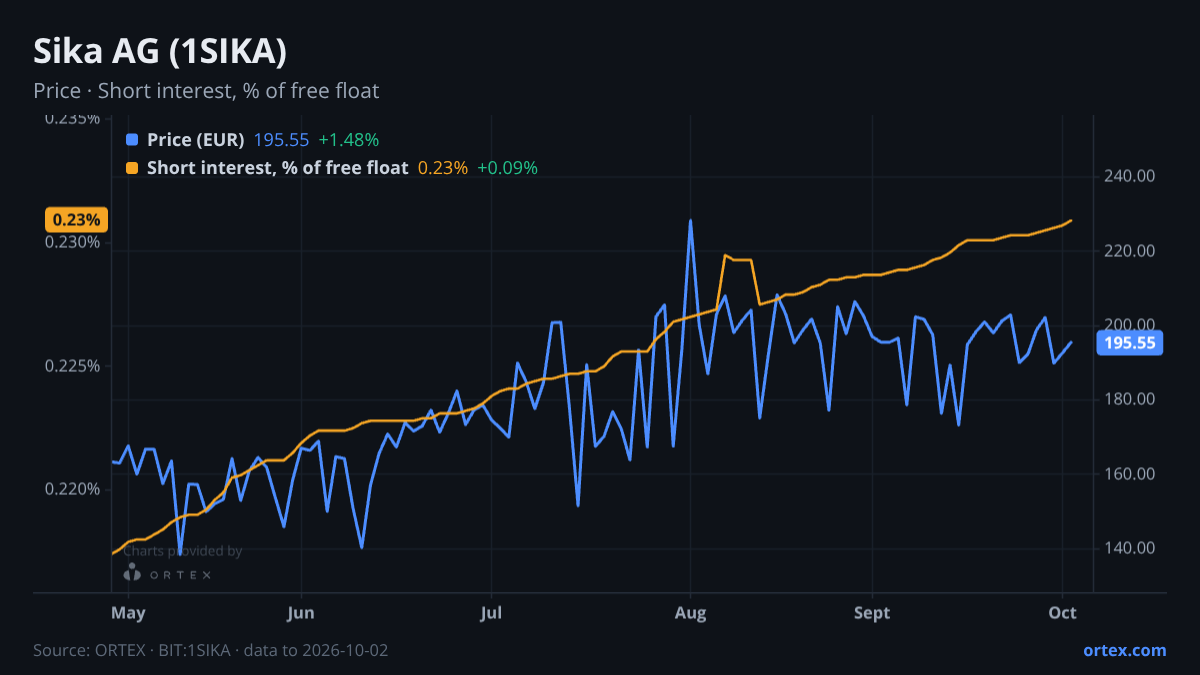Image resolution: width=1200 pixels, height=675 pixels.
Task: Click the Oct x-axis label
Action: (x=1062, y=611)
